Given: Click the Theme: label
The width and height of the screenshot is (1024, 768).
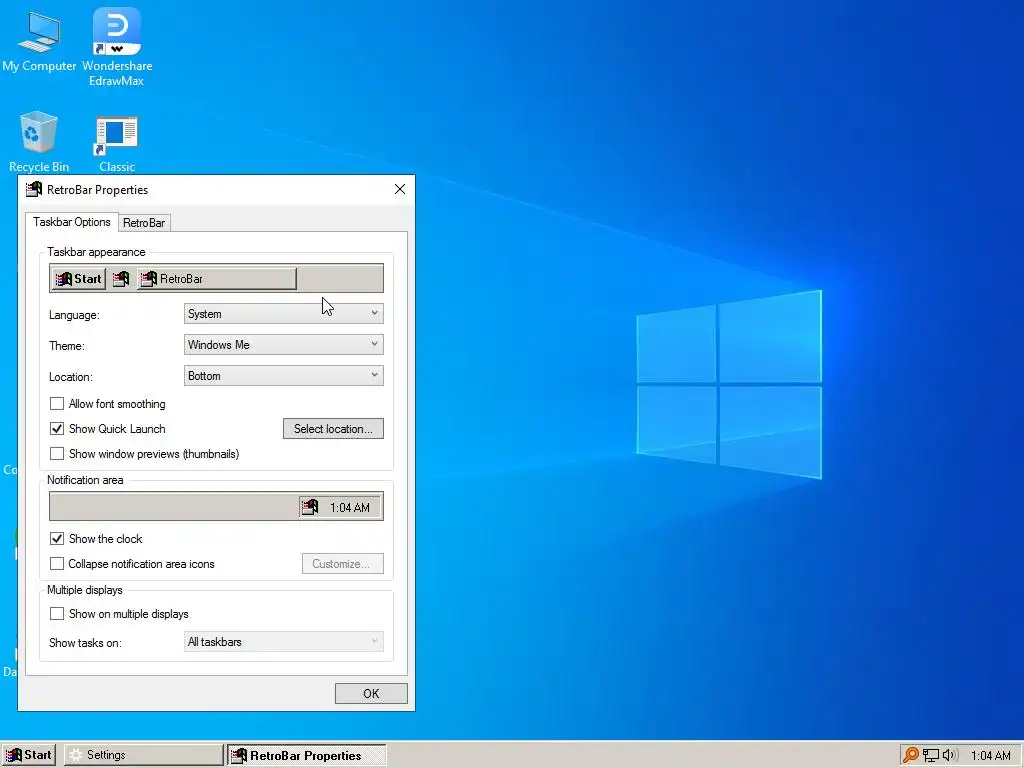Looking at the screenshot, I should tap(67, 345).
